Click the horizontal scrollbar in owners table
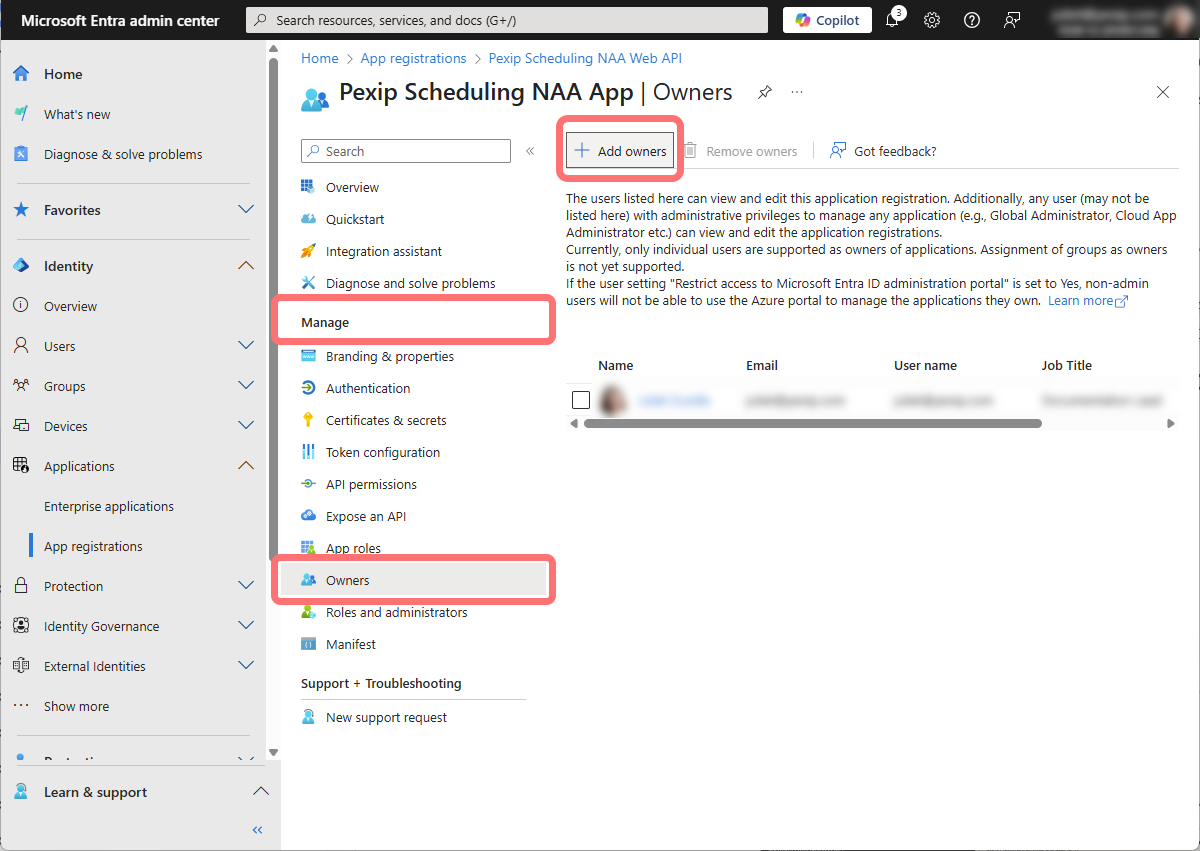1200x851 pixels. [x=812, y=424]
